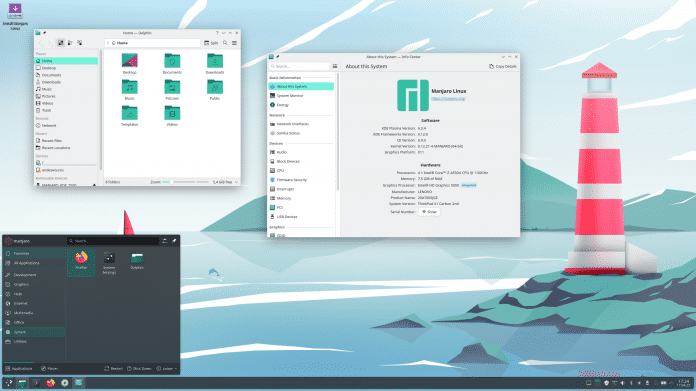The width and height of the screenshot is (696, 391).
Task: Switch Dolphin to icons view mode
Action: (x=61, y=43)
